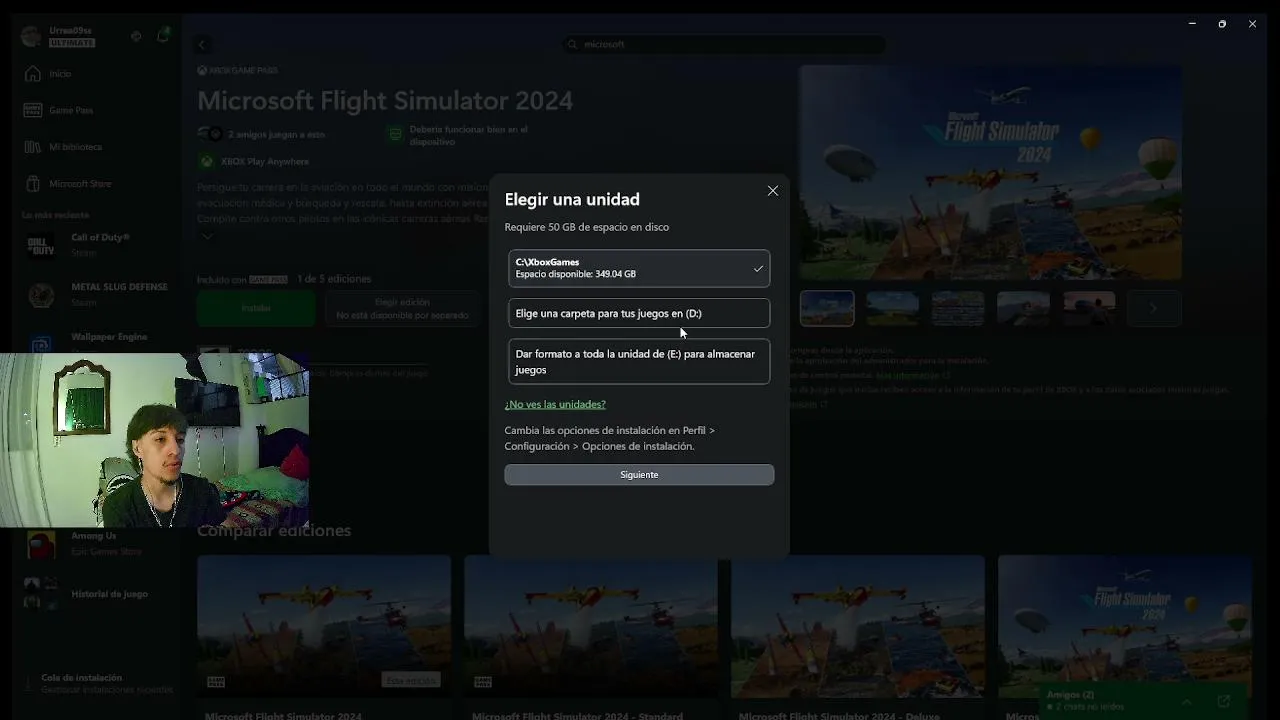The height and width of the screenshot is (720, 1280).
Task: Click the Urrea09ss profile avatar
Action: 31,37
